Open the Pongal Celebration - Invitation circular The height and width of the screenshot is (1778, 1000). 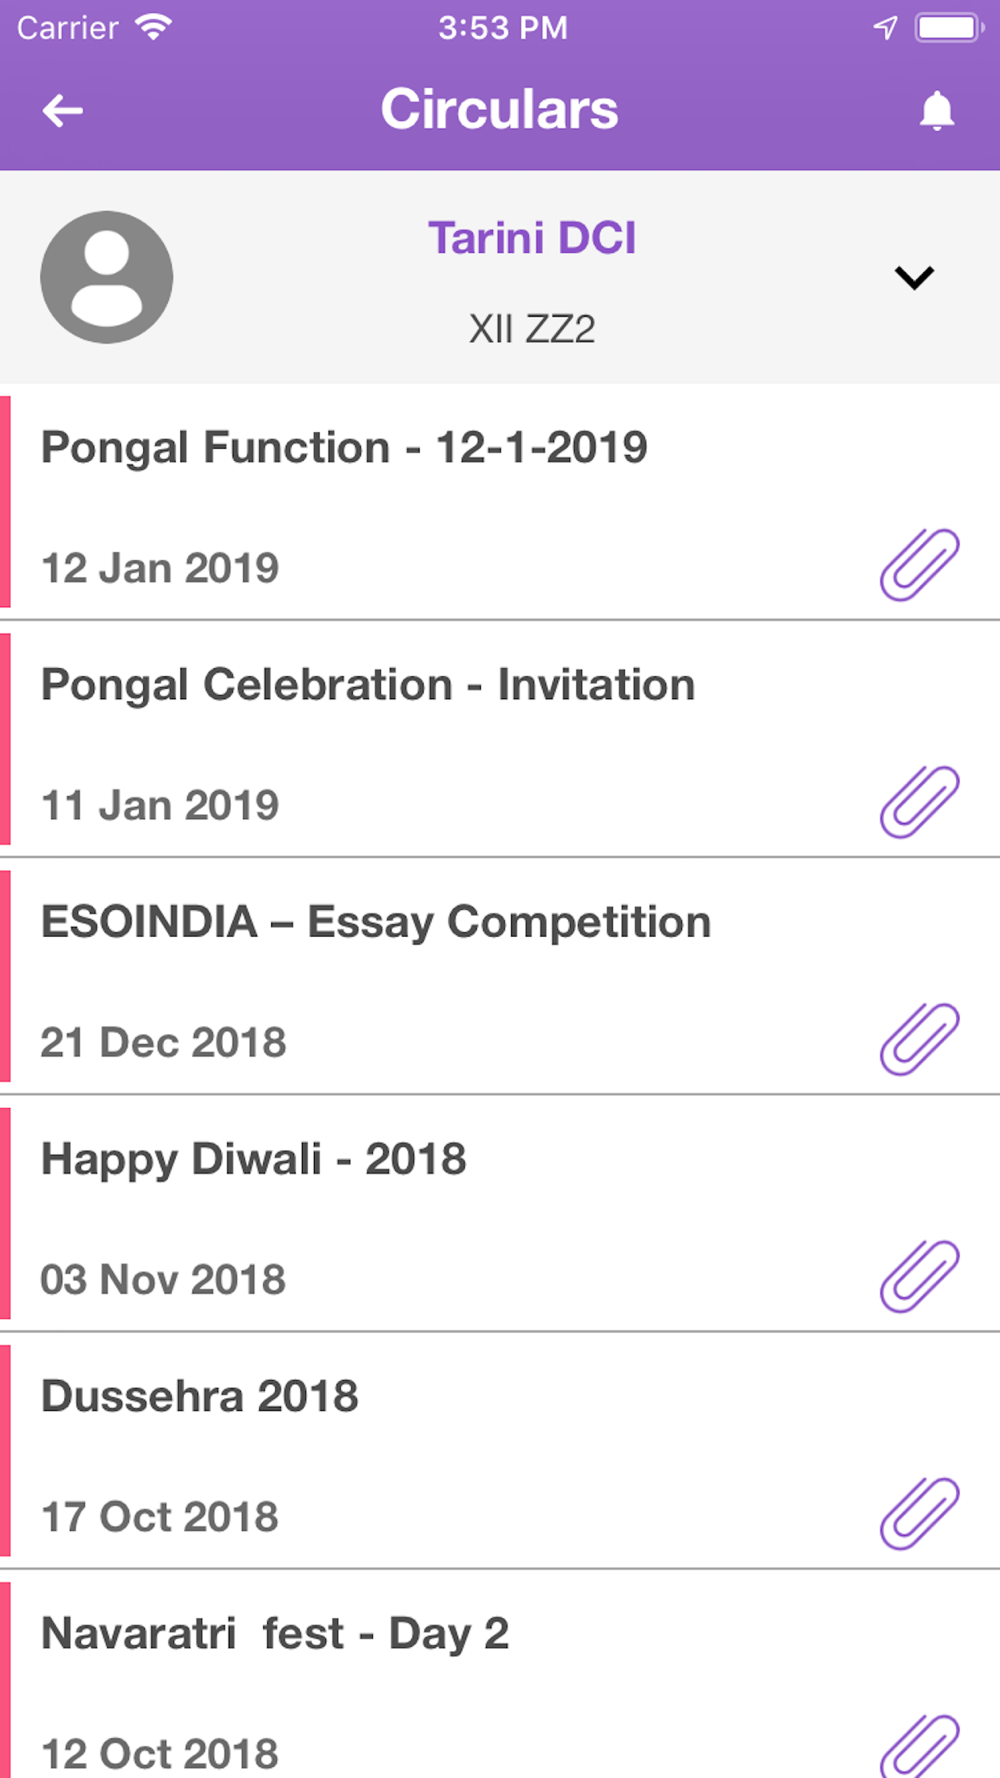click(500, 739)
